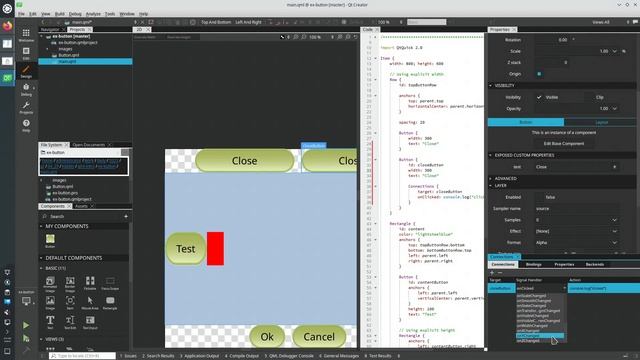Select the Mouse Area component
The image size is (640, 360).
(x=90, y=303)
